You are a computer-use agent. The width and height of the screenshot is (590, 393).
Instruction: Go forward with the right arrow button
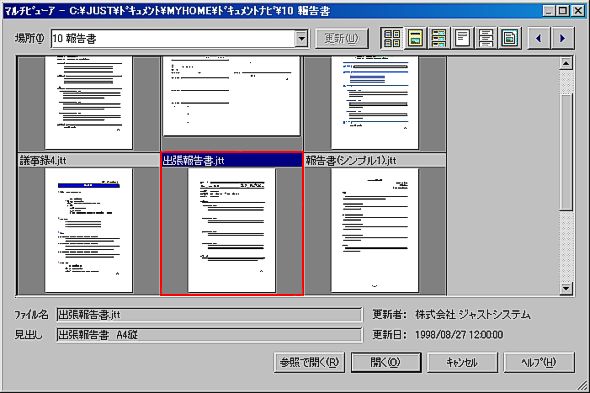[563, 38]
